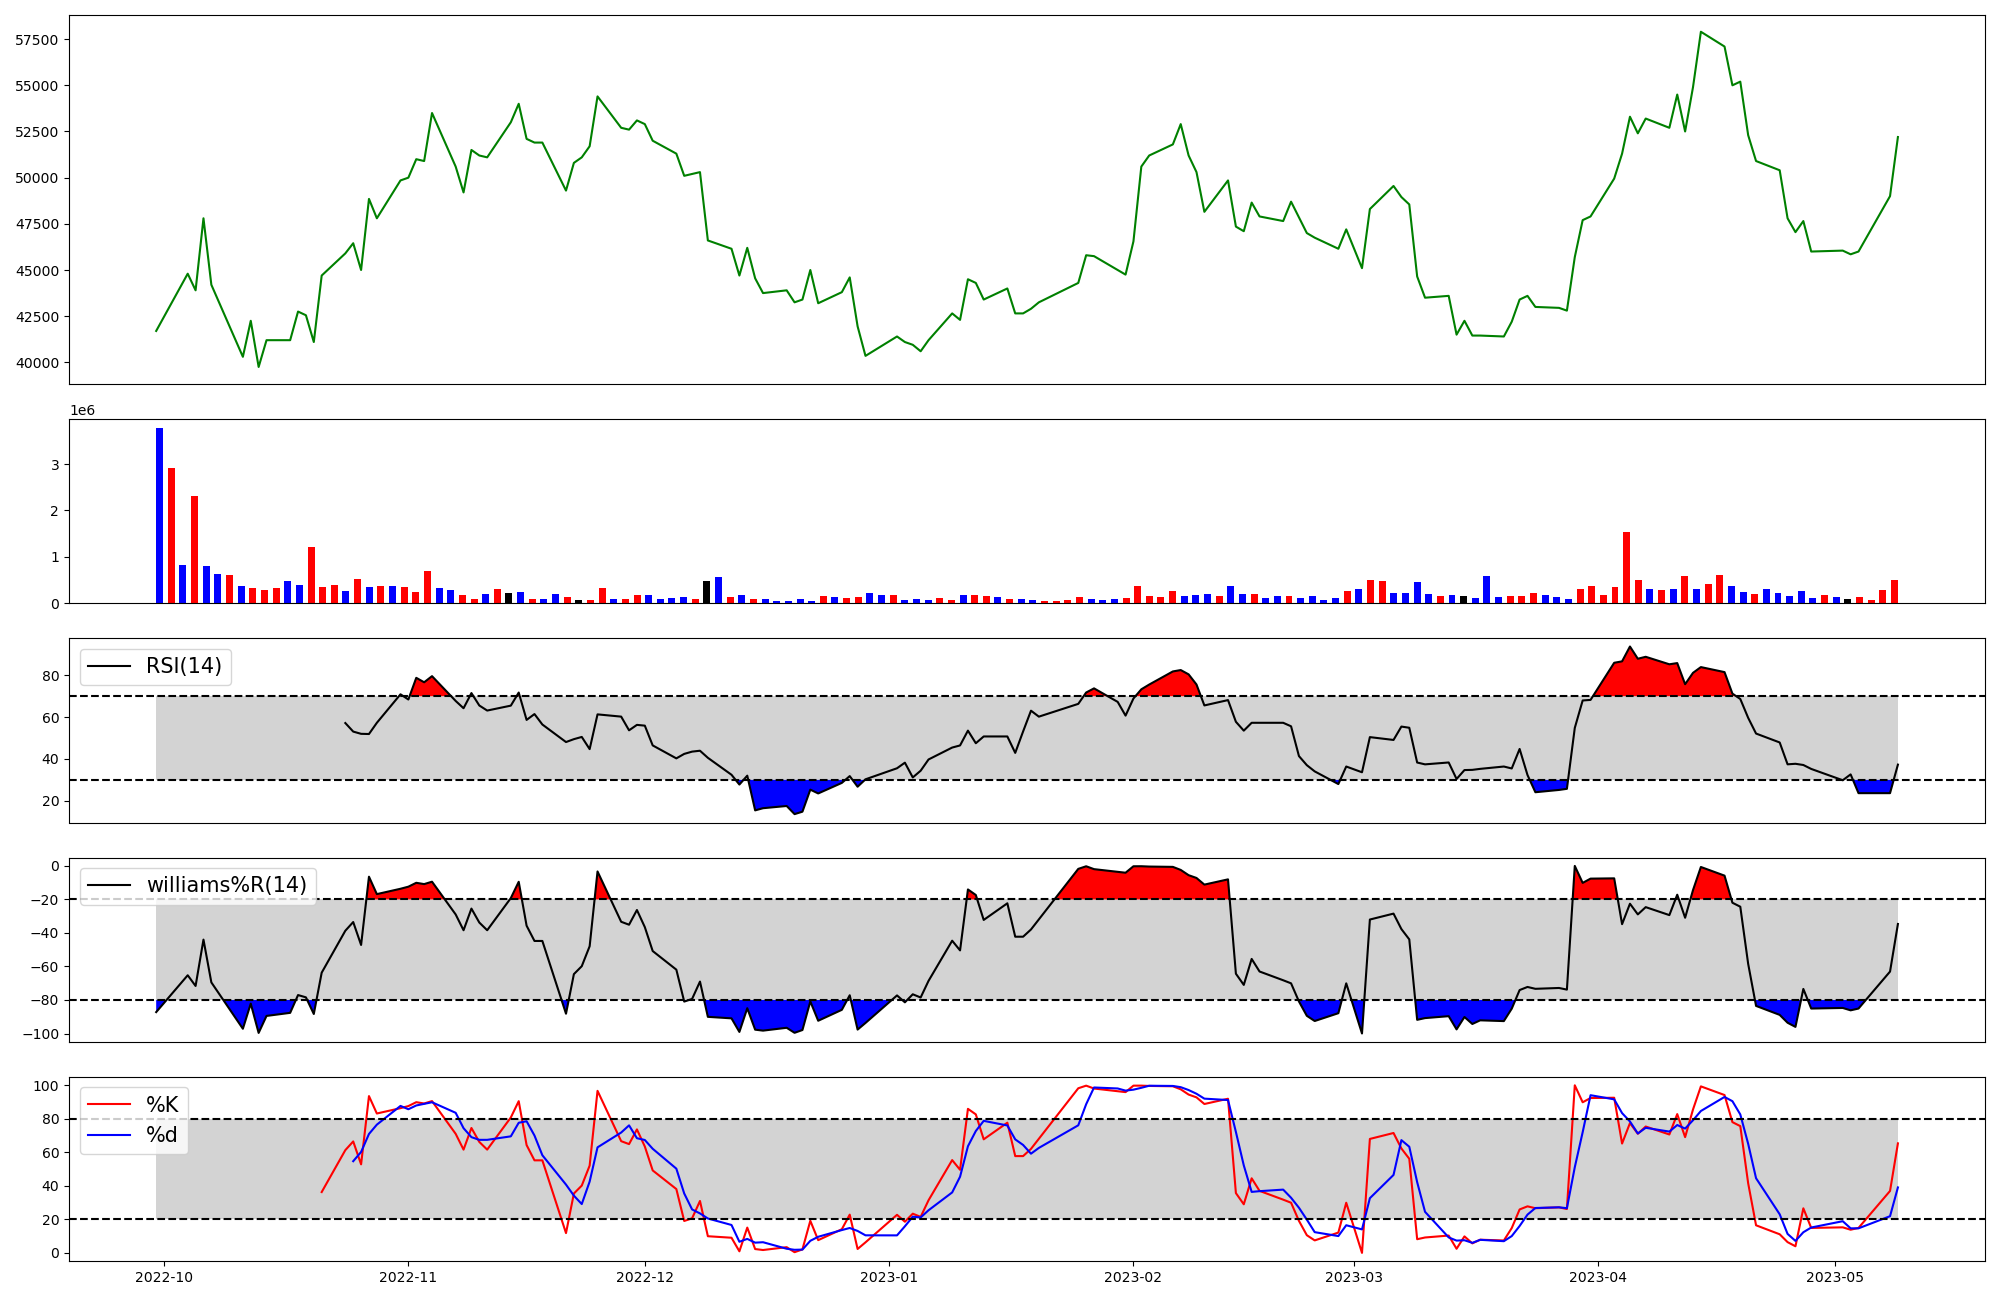Click the black line sample in RSI legend
This screenshot has width=2000, height=1300.
(x=109, y=666)
